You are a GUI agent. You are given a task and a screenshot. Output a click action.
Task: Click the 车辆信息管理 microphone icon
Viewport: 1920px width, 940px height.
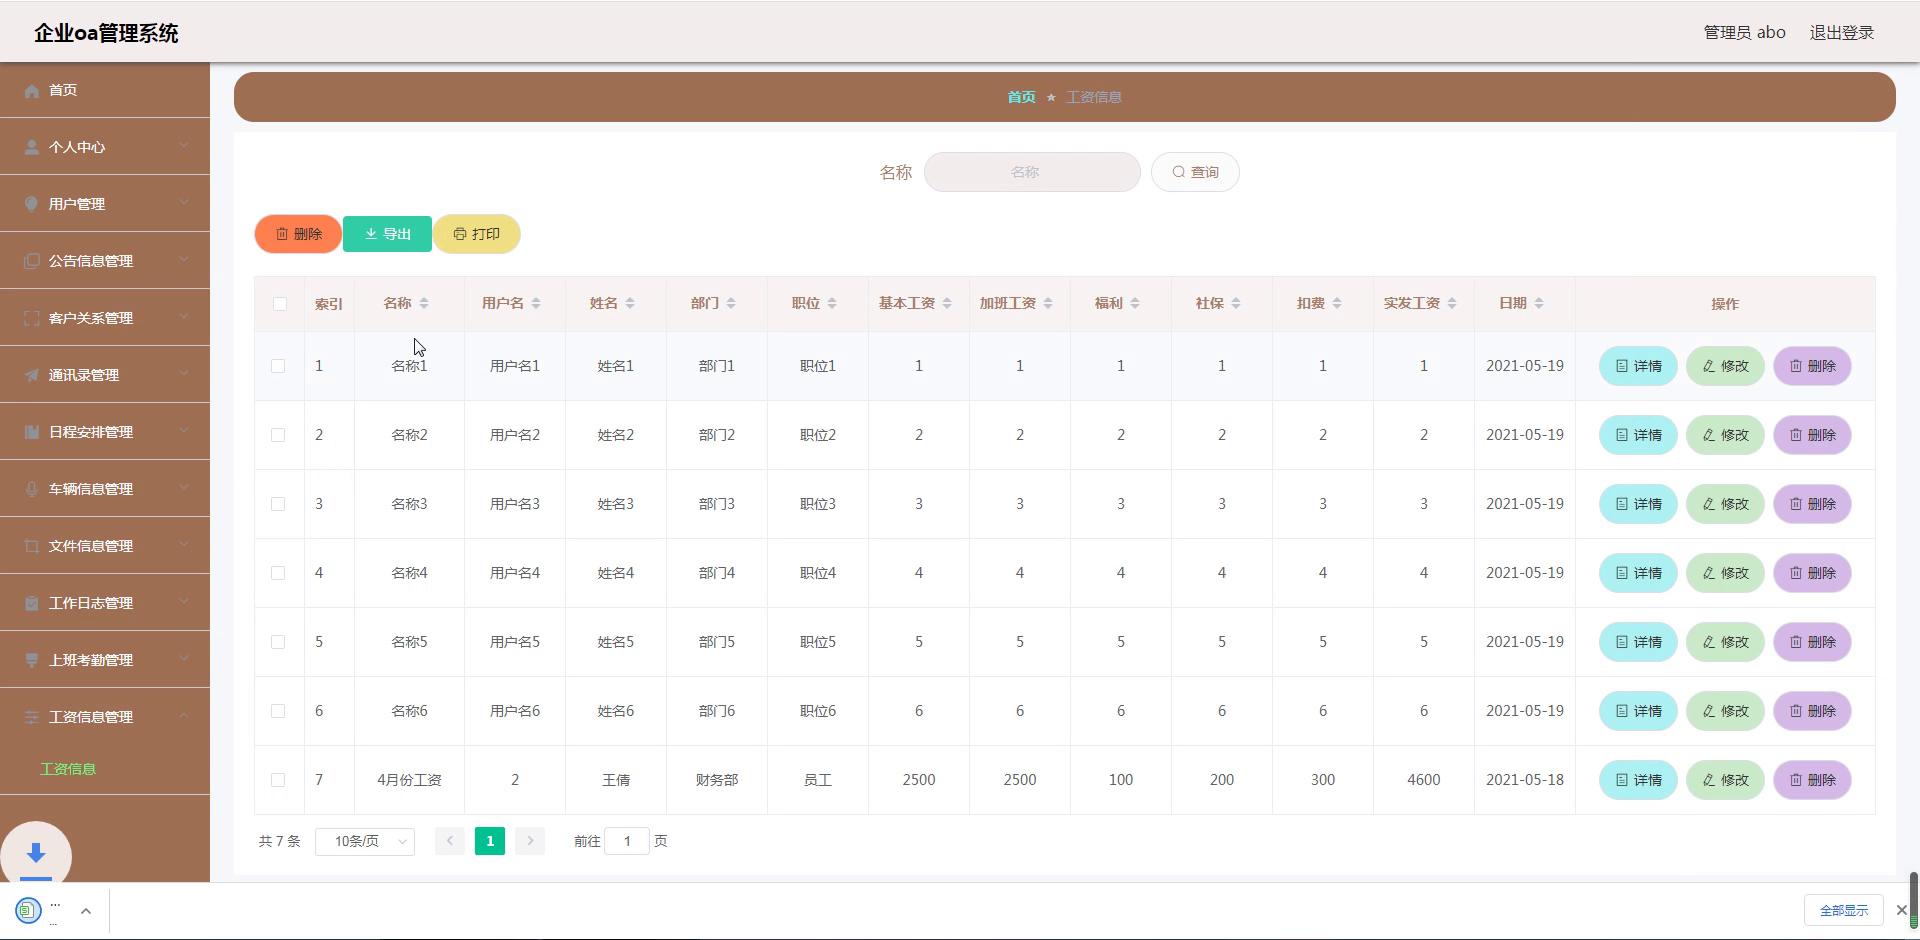32,489
